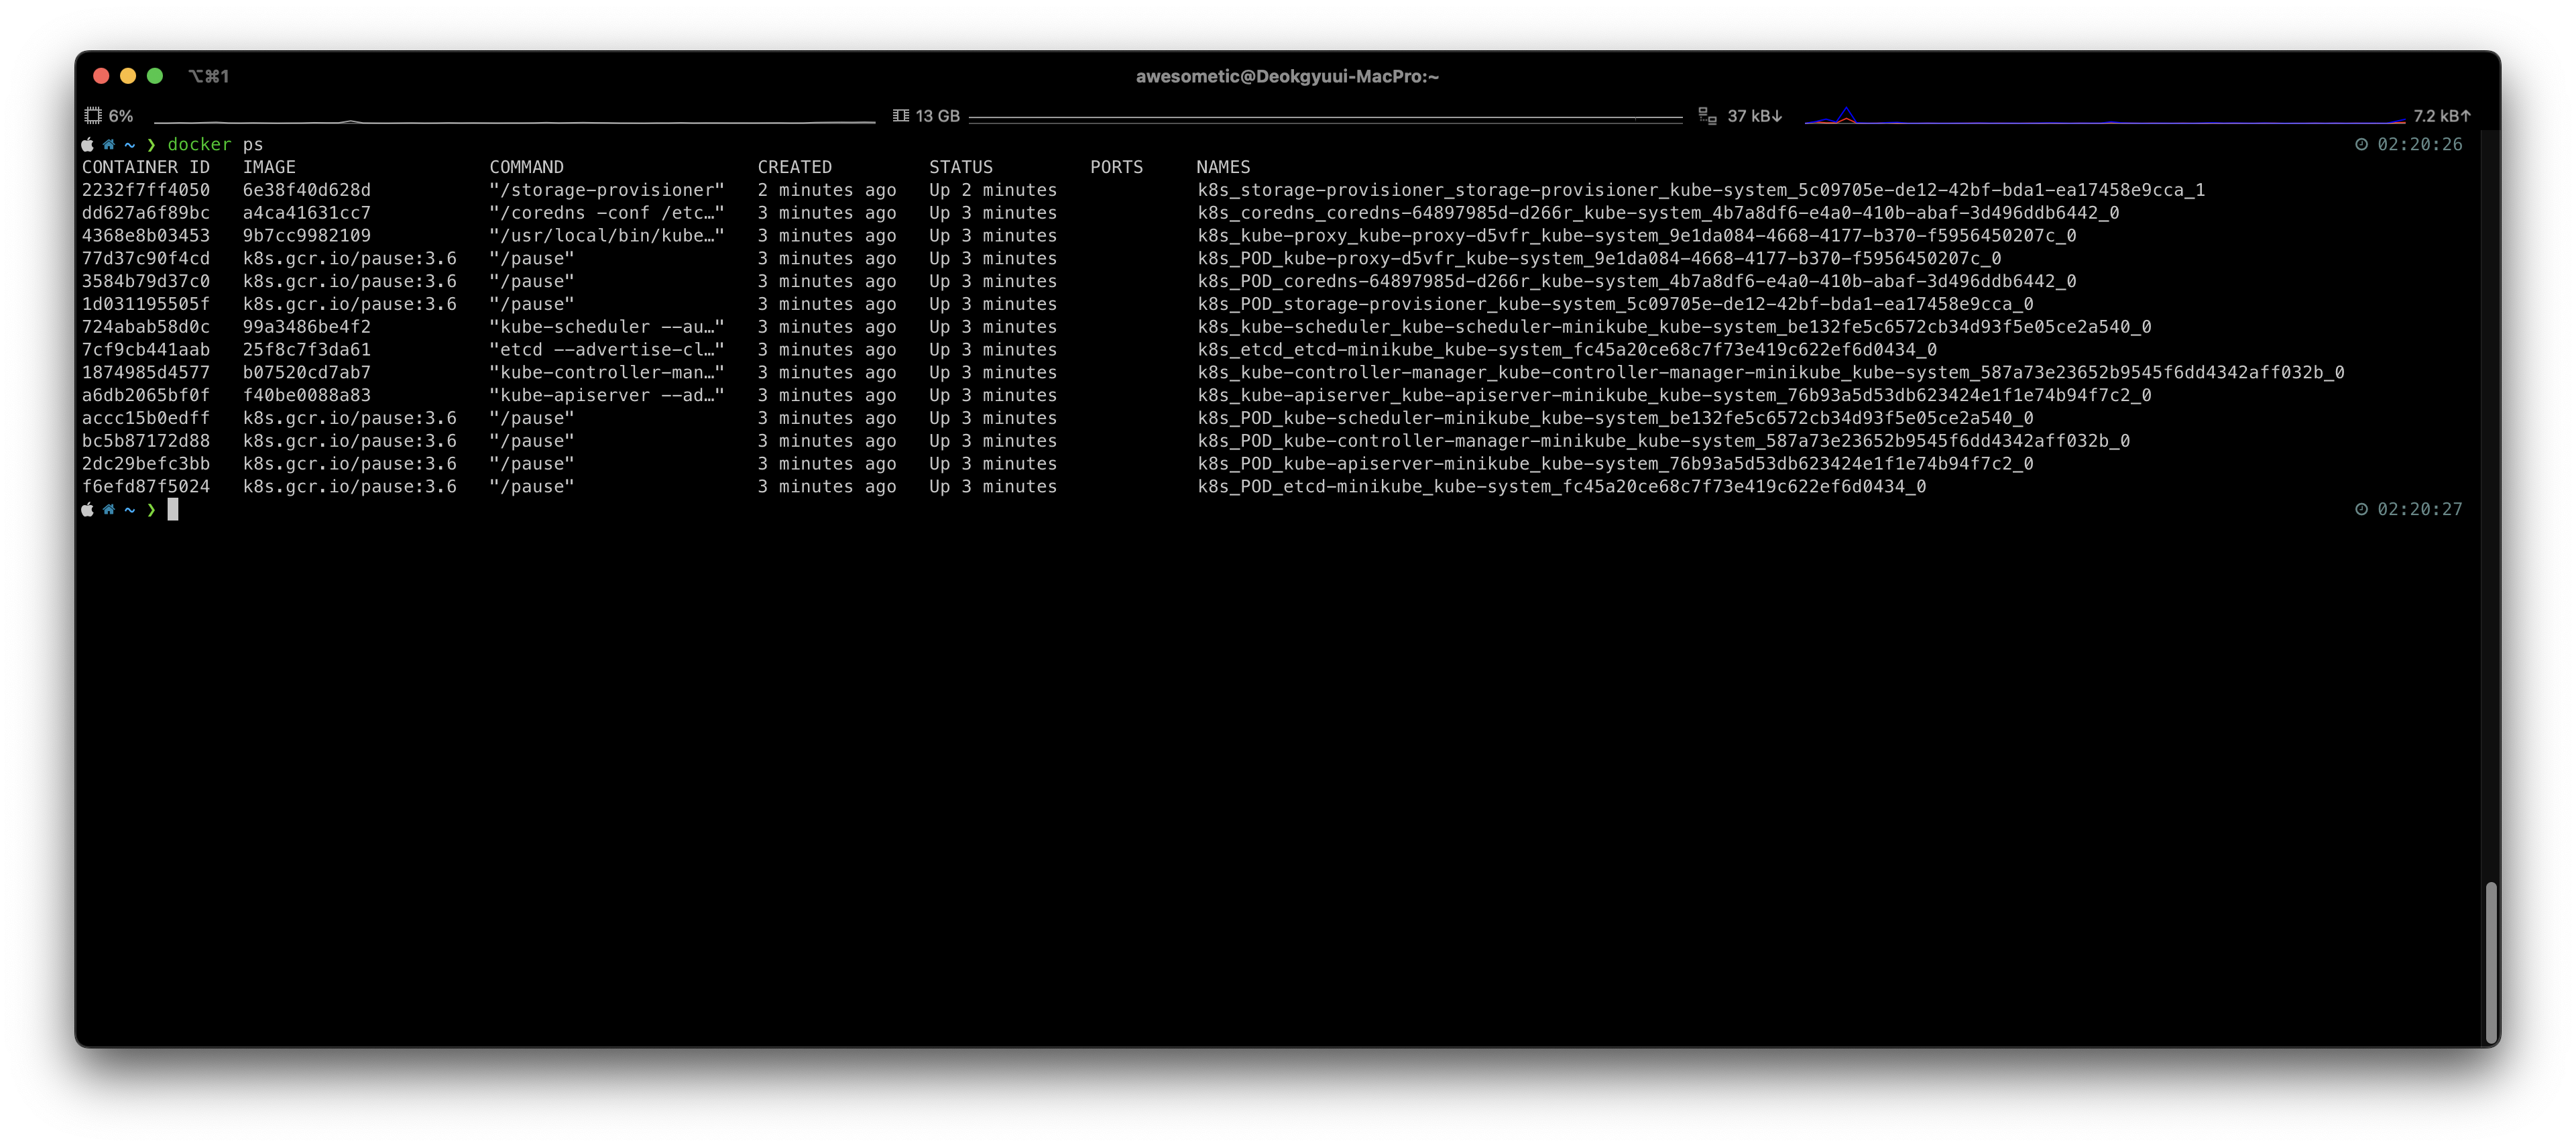Image resolution: width=2576 pixels, height=1147 pixels.
Task: Click the Apple logo on the bottom prompt
Action: click(88, 510)
